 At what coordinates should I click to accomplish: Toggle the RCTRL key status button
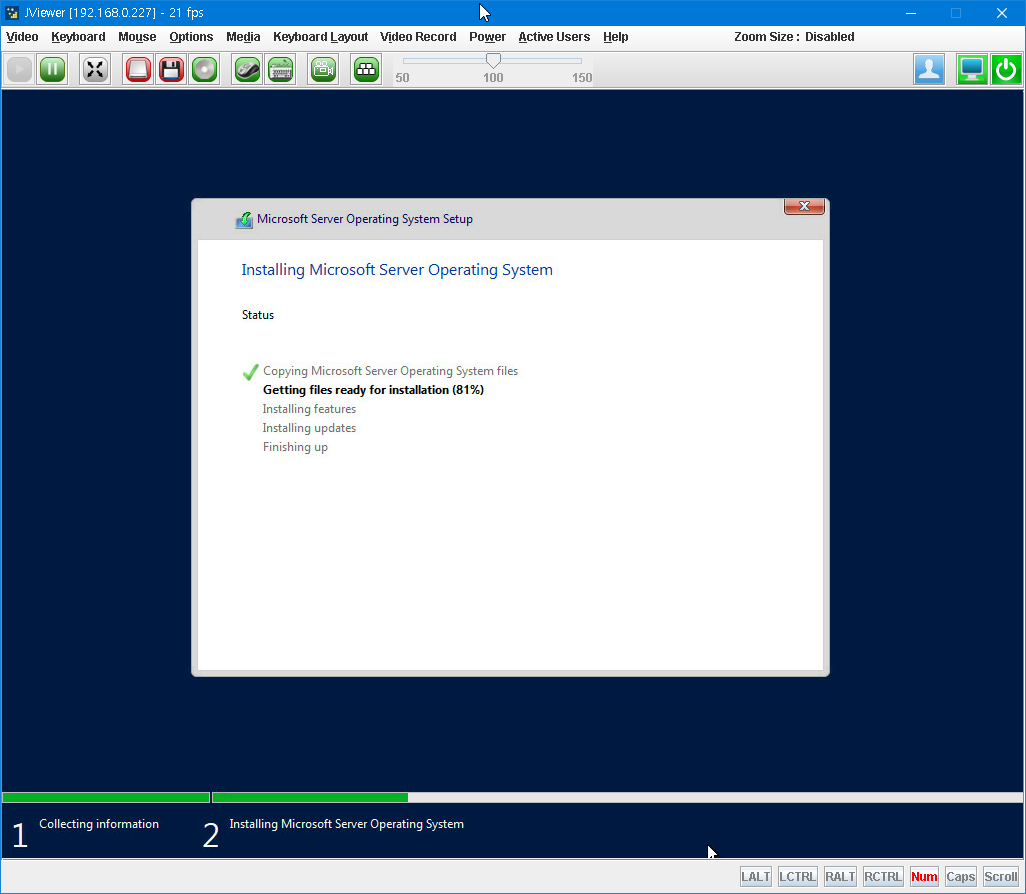tap(883, 876)
